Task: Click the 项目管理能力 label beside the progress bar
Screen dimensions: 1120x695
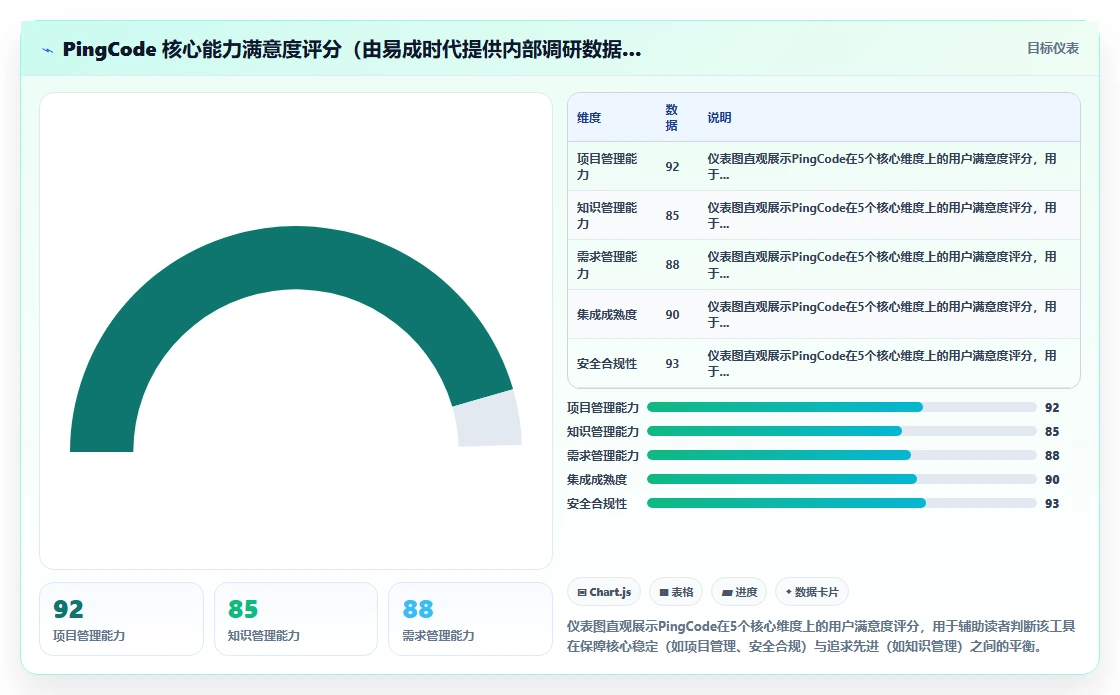Action: click(x=603, y=407)
